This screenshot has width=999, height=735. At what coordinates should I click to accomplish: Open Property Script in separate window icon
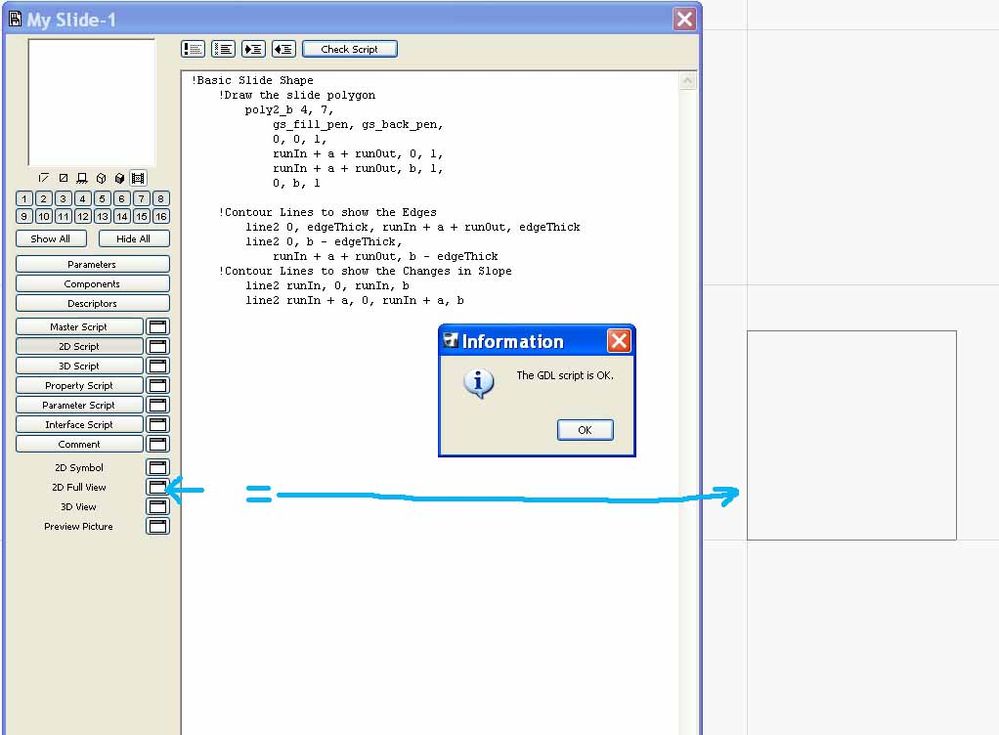tap(158, 385)
